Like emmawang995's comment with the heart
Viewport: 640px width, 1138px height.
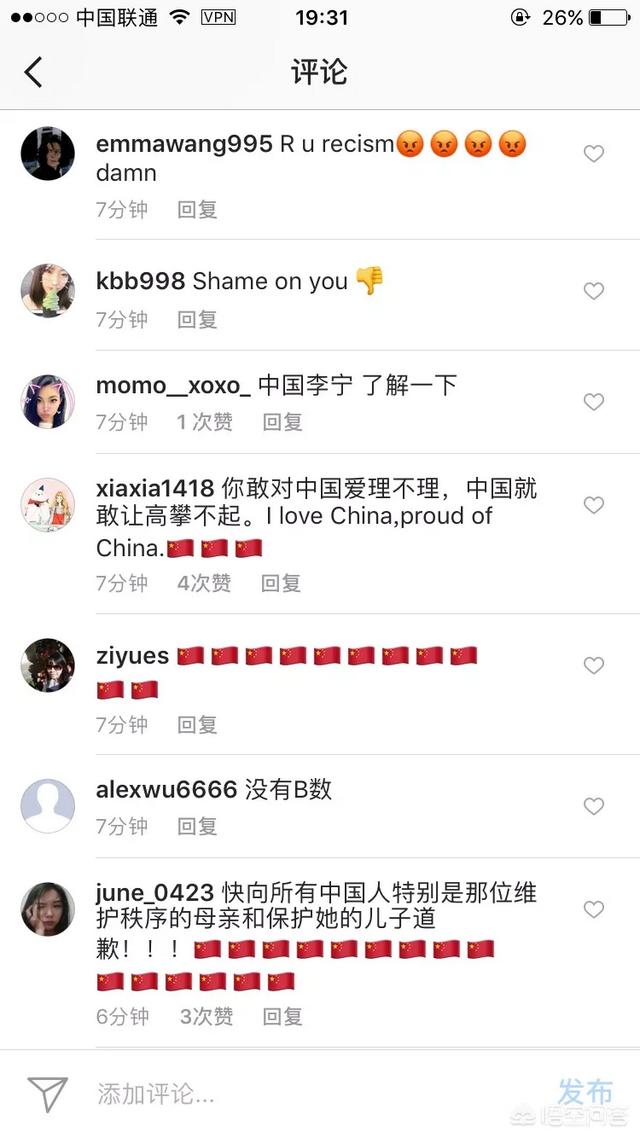click(x=594, y=153)
